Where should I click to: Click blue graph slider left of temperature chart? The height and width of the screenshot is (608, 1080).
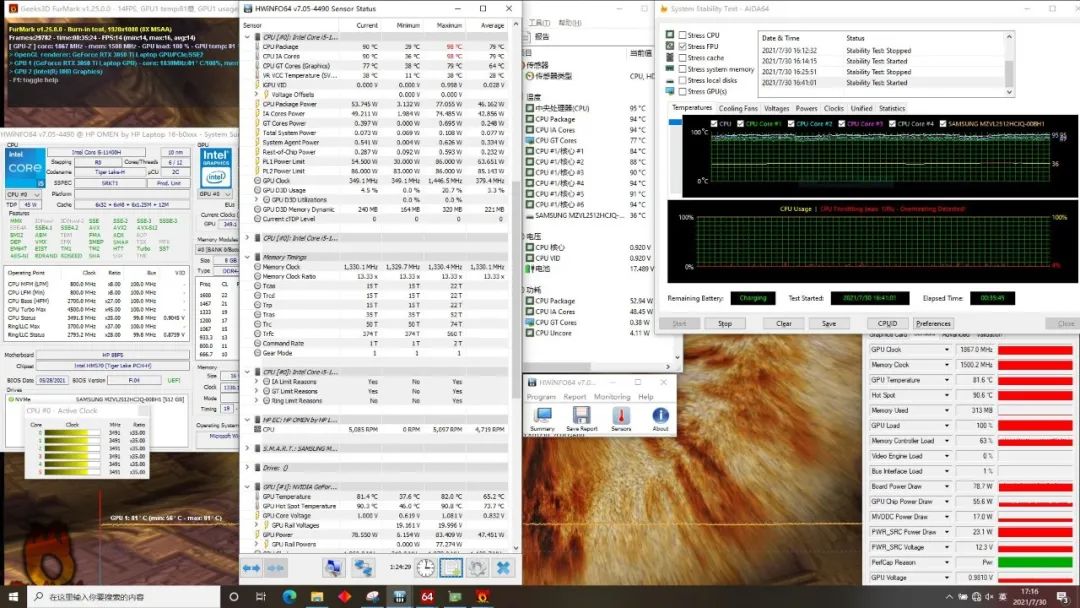(x=675, y=123)
